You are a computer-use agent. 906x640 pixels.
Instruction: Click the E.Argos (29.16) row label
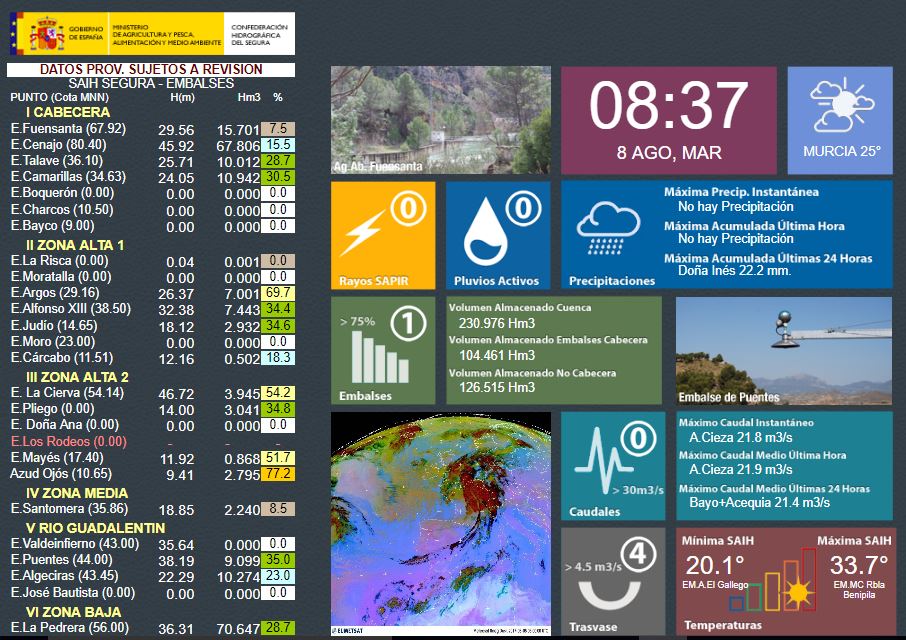click(55, 292)
